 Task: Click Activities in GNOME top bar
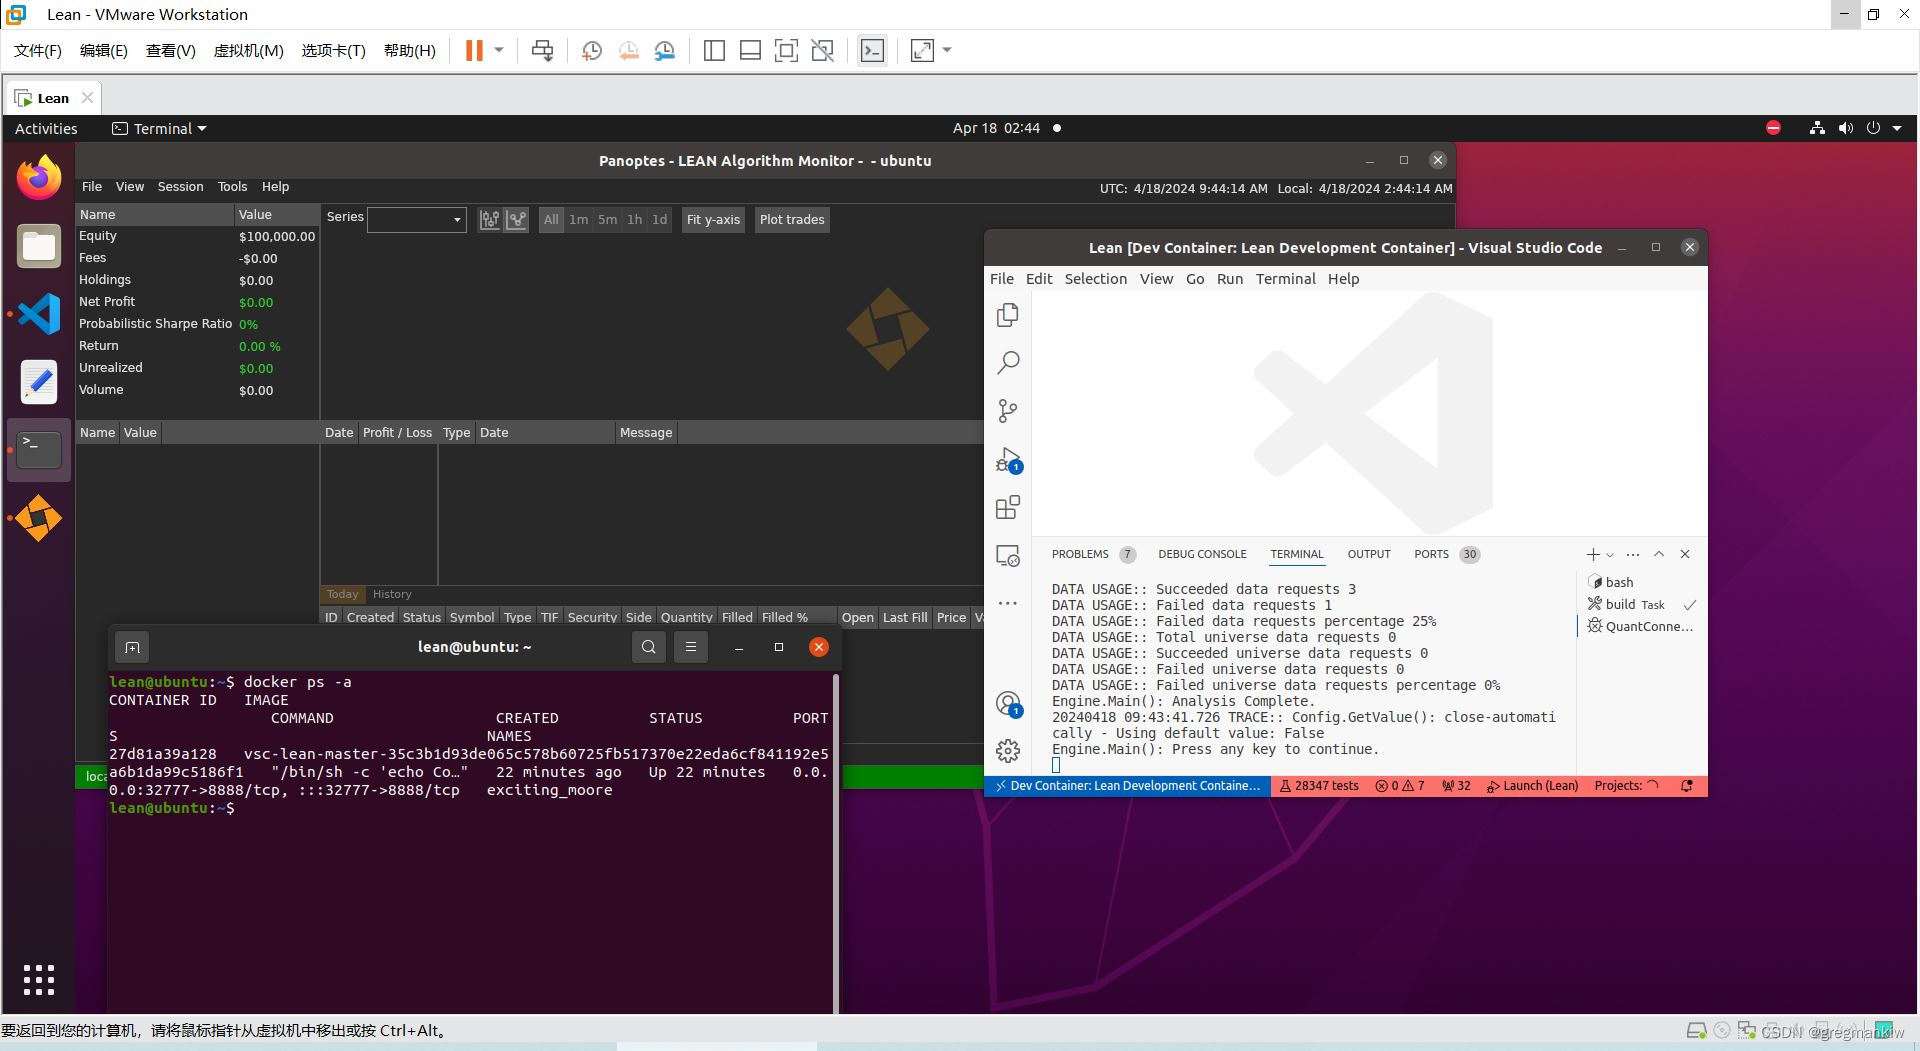click(46, 128)
